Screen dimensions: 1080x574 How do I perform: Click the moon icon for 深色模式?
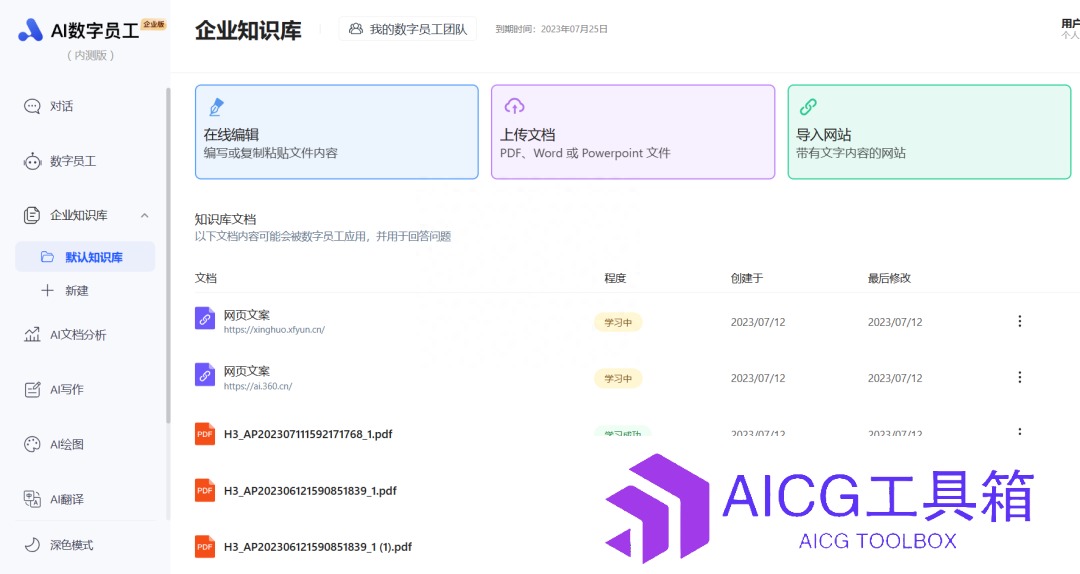32,544
